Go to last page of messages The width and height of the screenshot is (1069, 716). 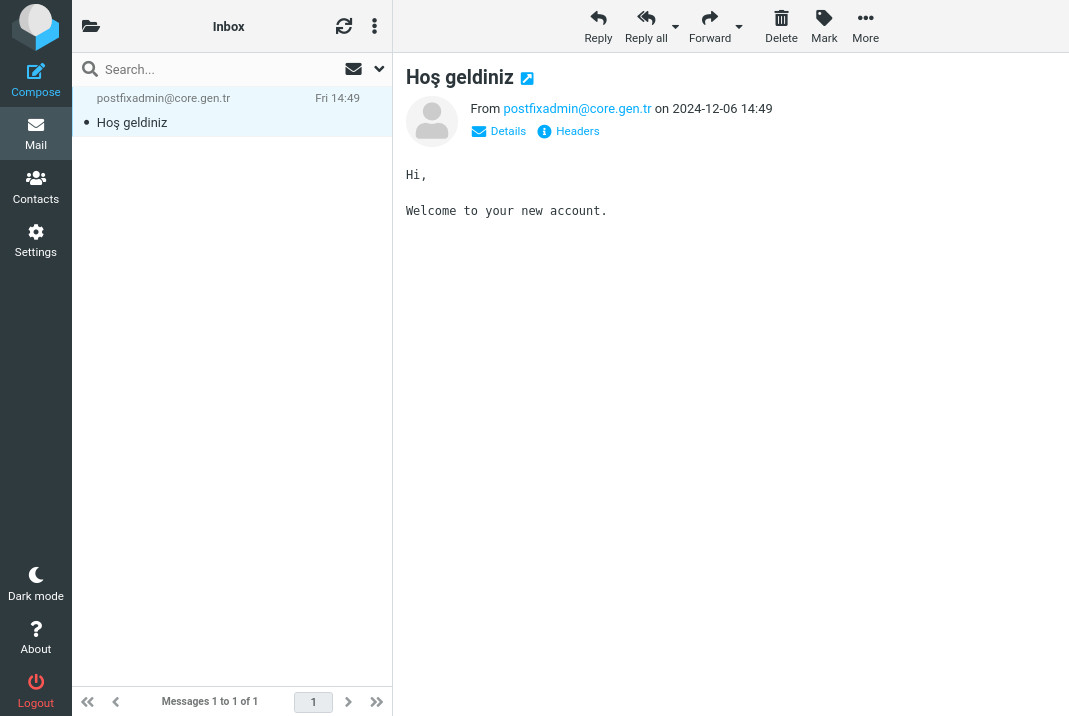376,702
